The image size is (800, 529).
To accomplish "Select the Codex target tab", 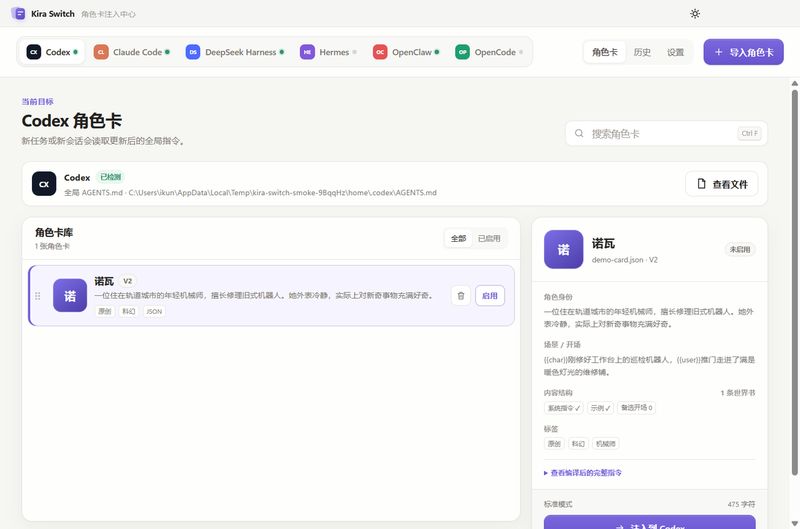I will (x=52, y=52).
